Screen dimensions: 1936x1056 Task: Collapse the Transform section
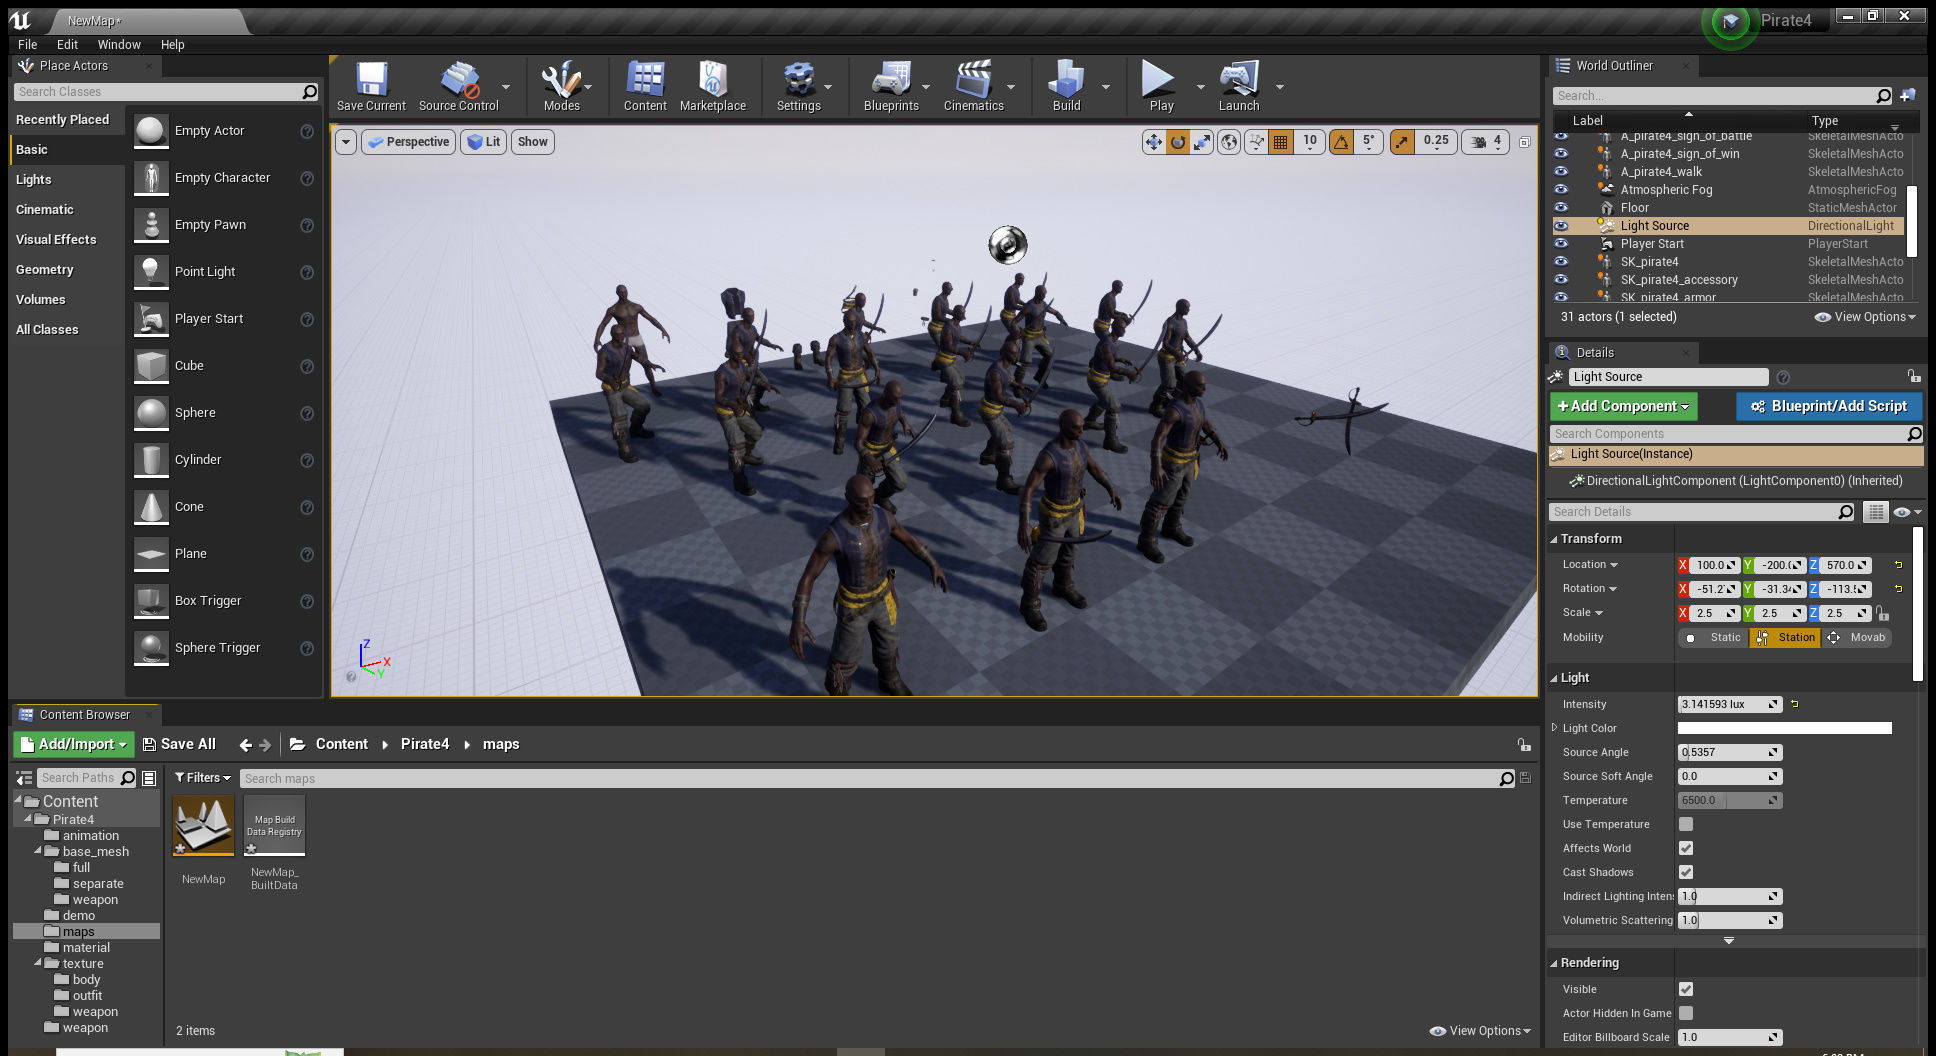point(1554,539)
